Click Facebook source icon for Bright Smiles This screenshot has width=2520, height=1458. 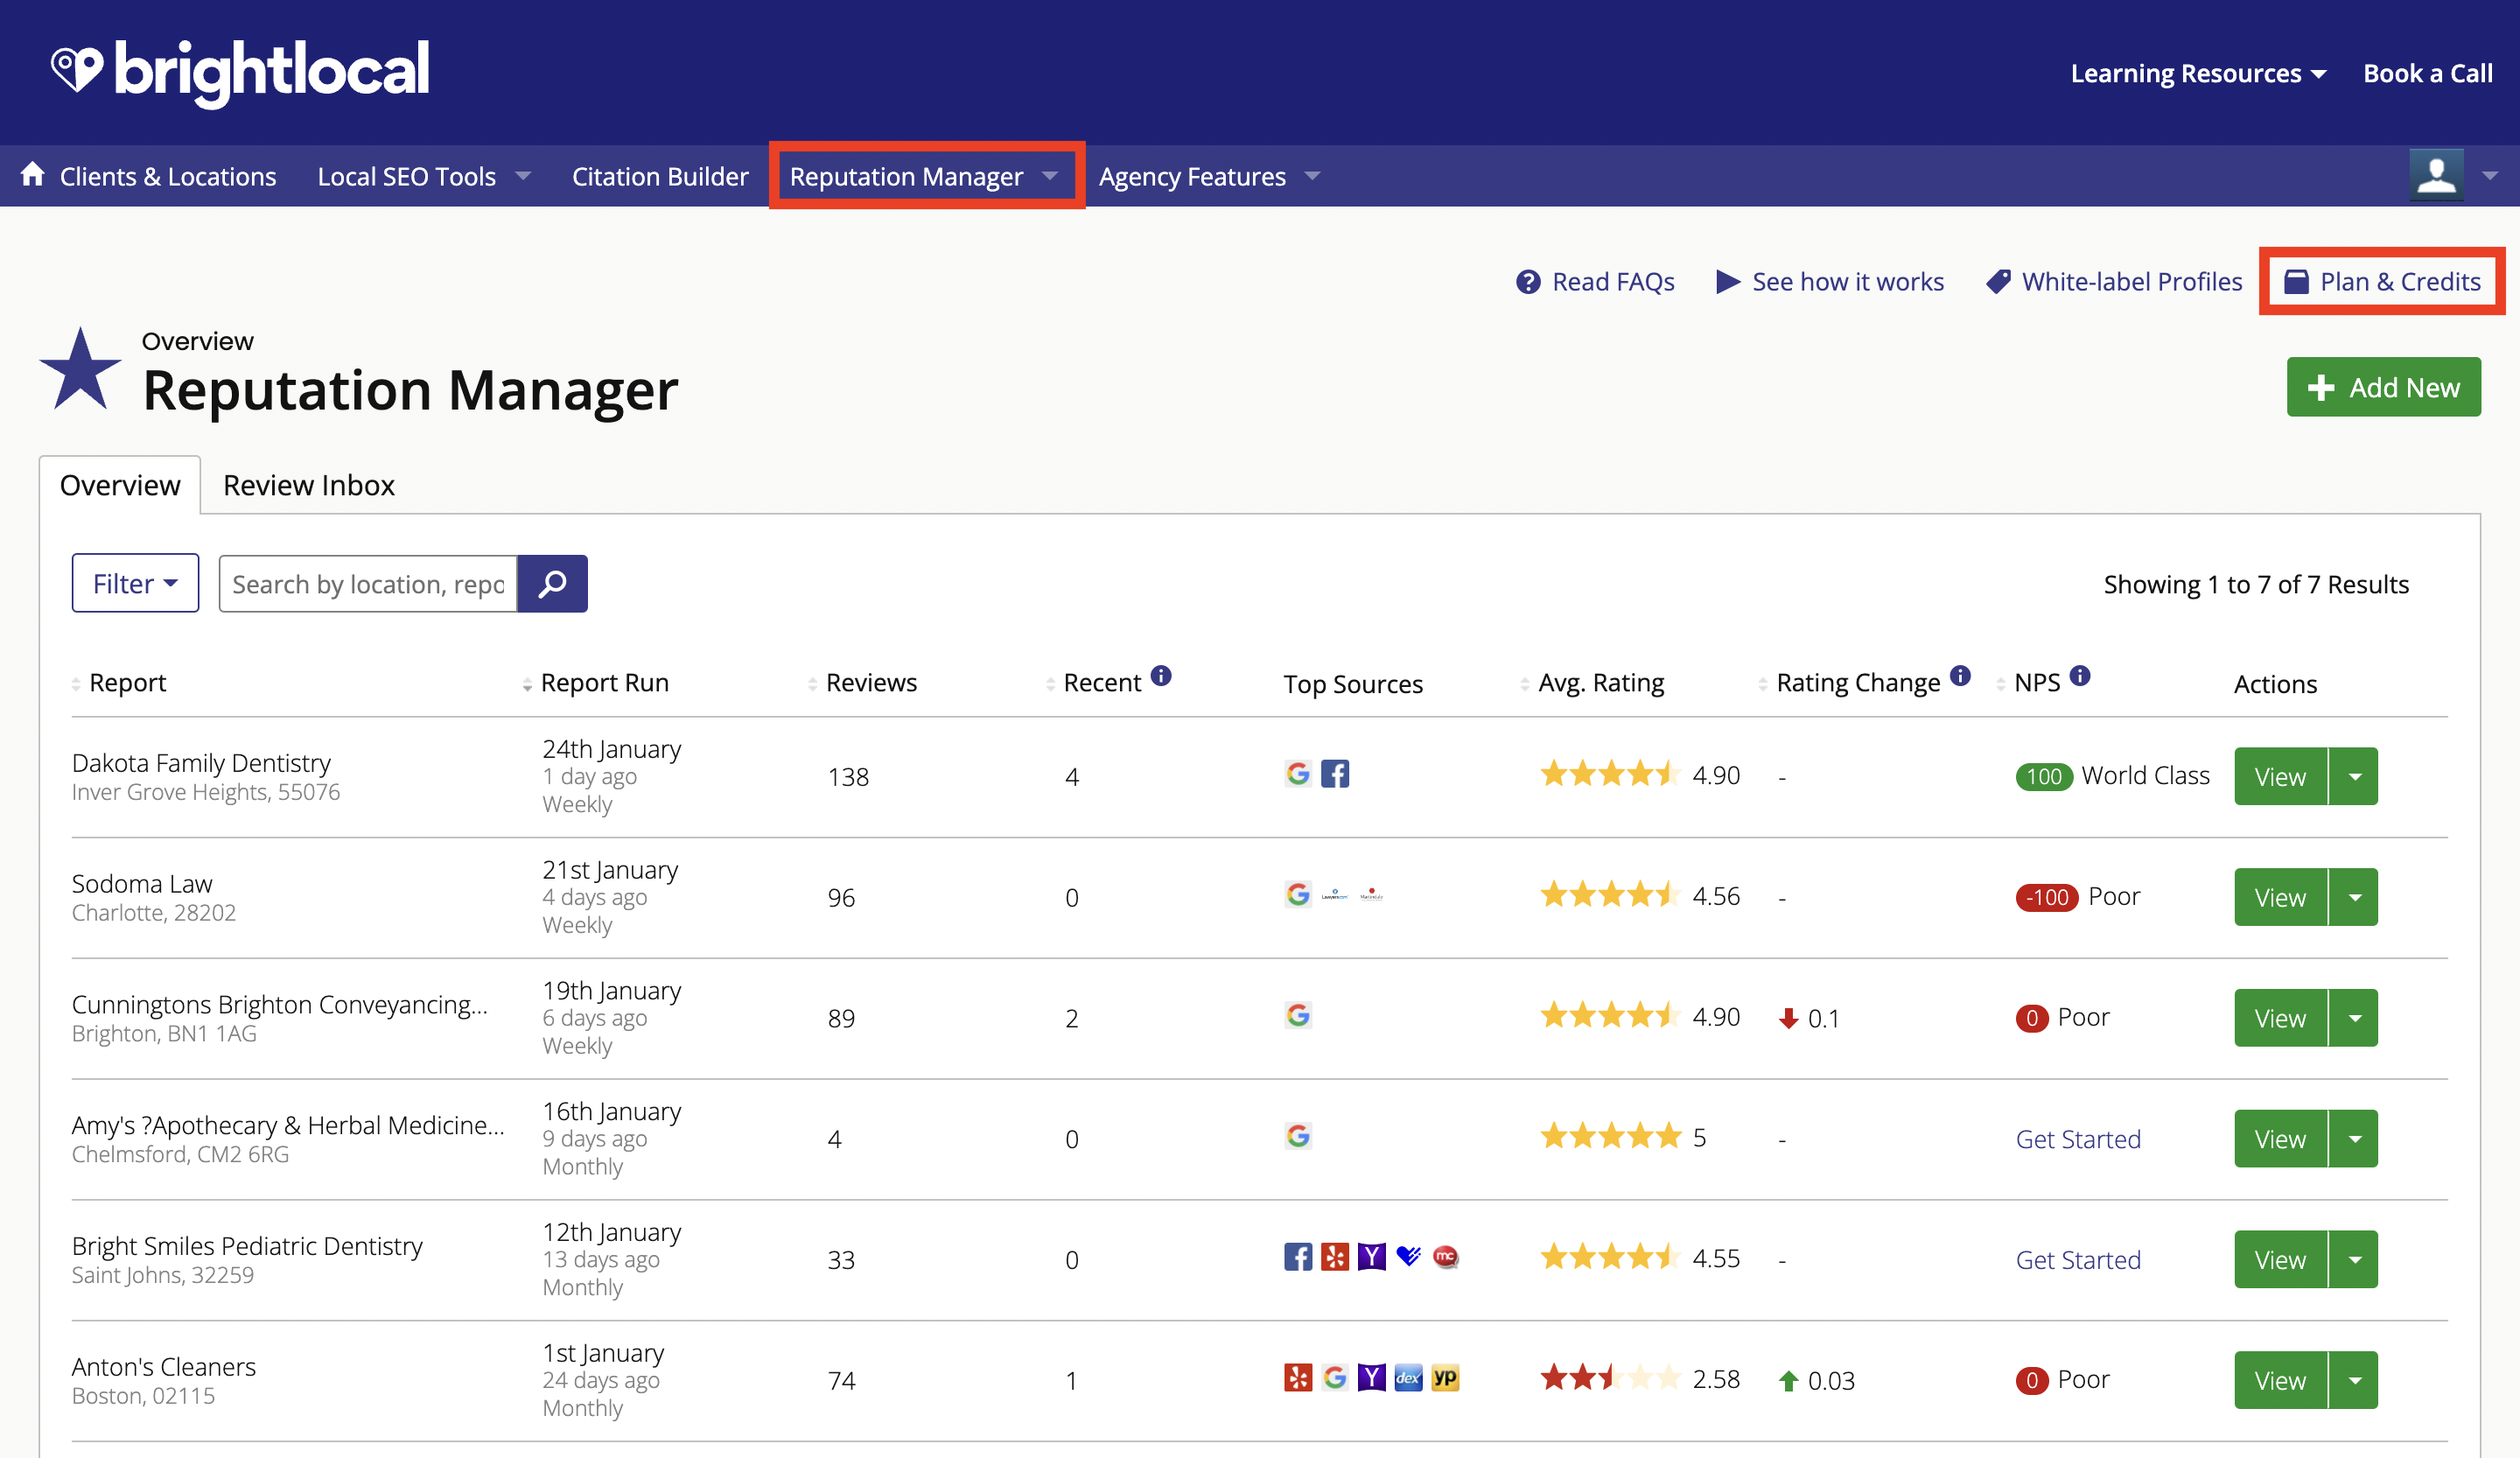(1298, 1257)
